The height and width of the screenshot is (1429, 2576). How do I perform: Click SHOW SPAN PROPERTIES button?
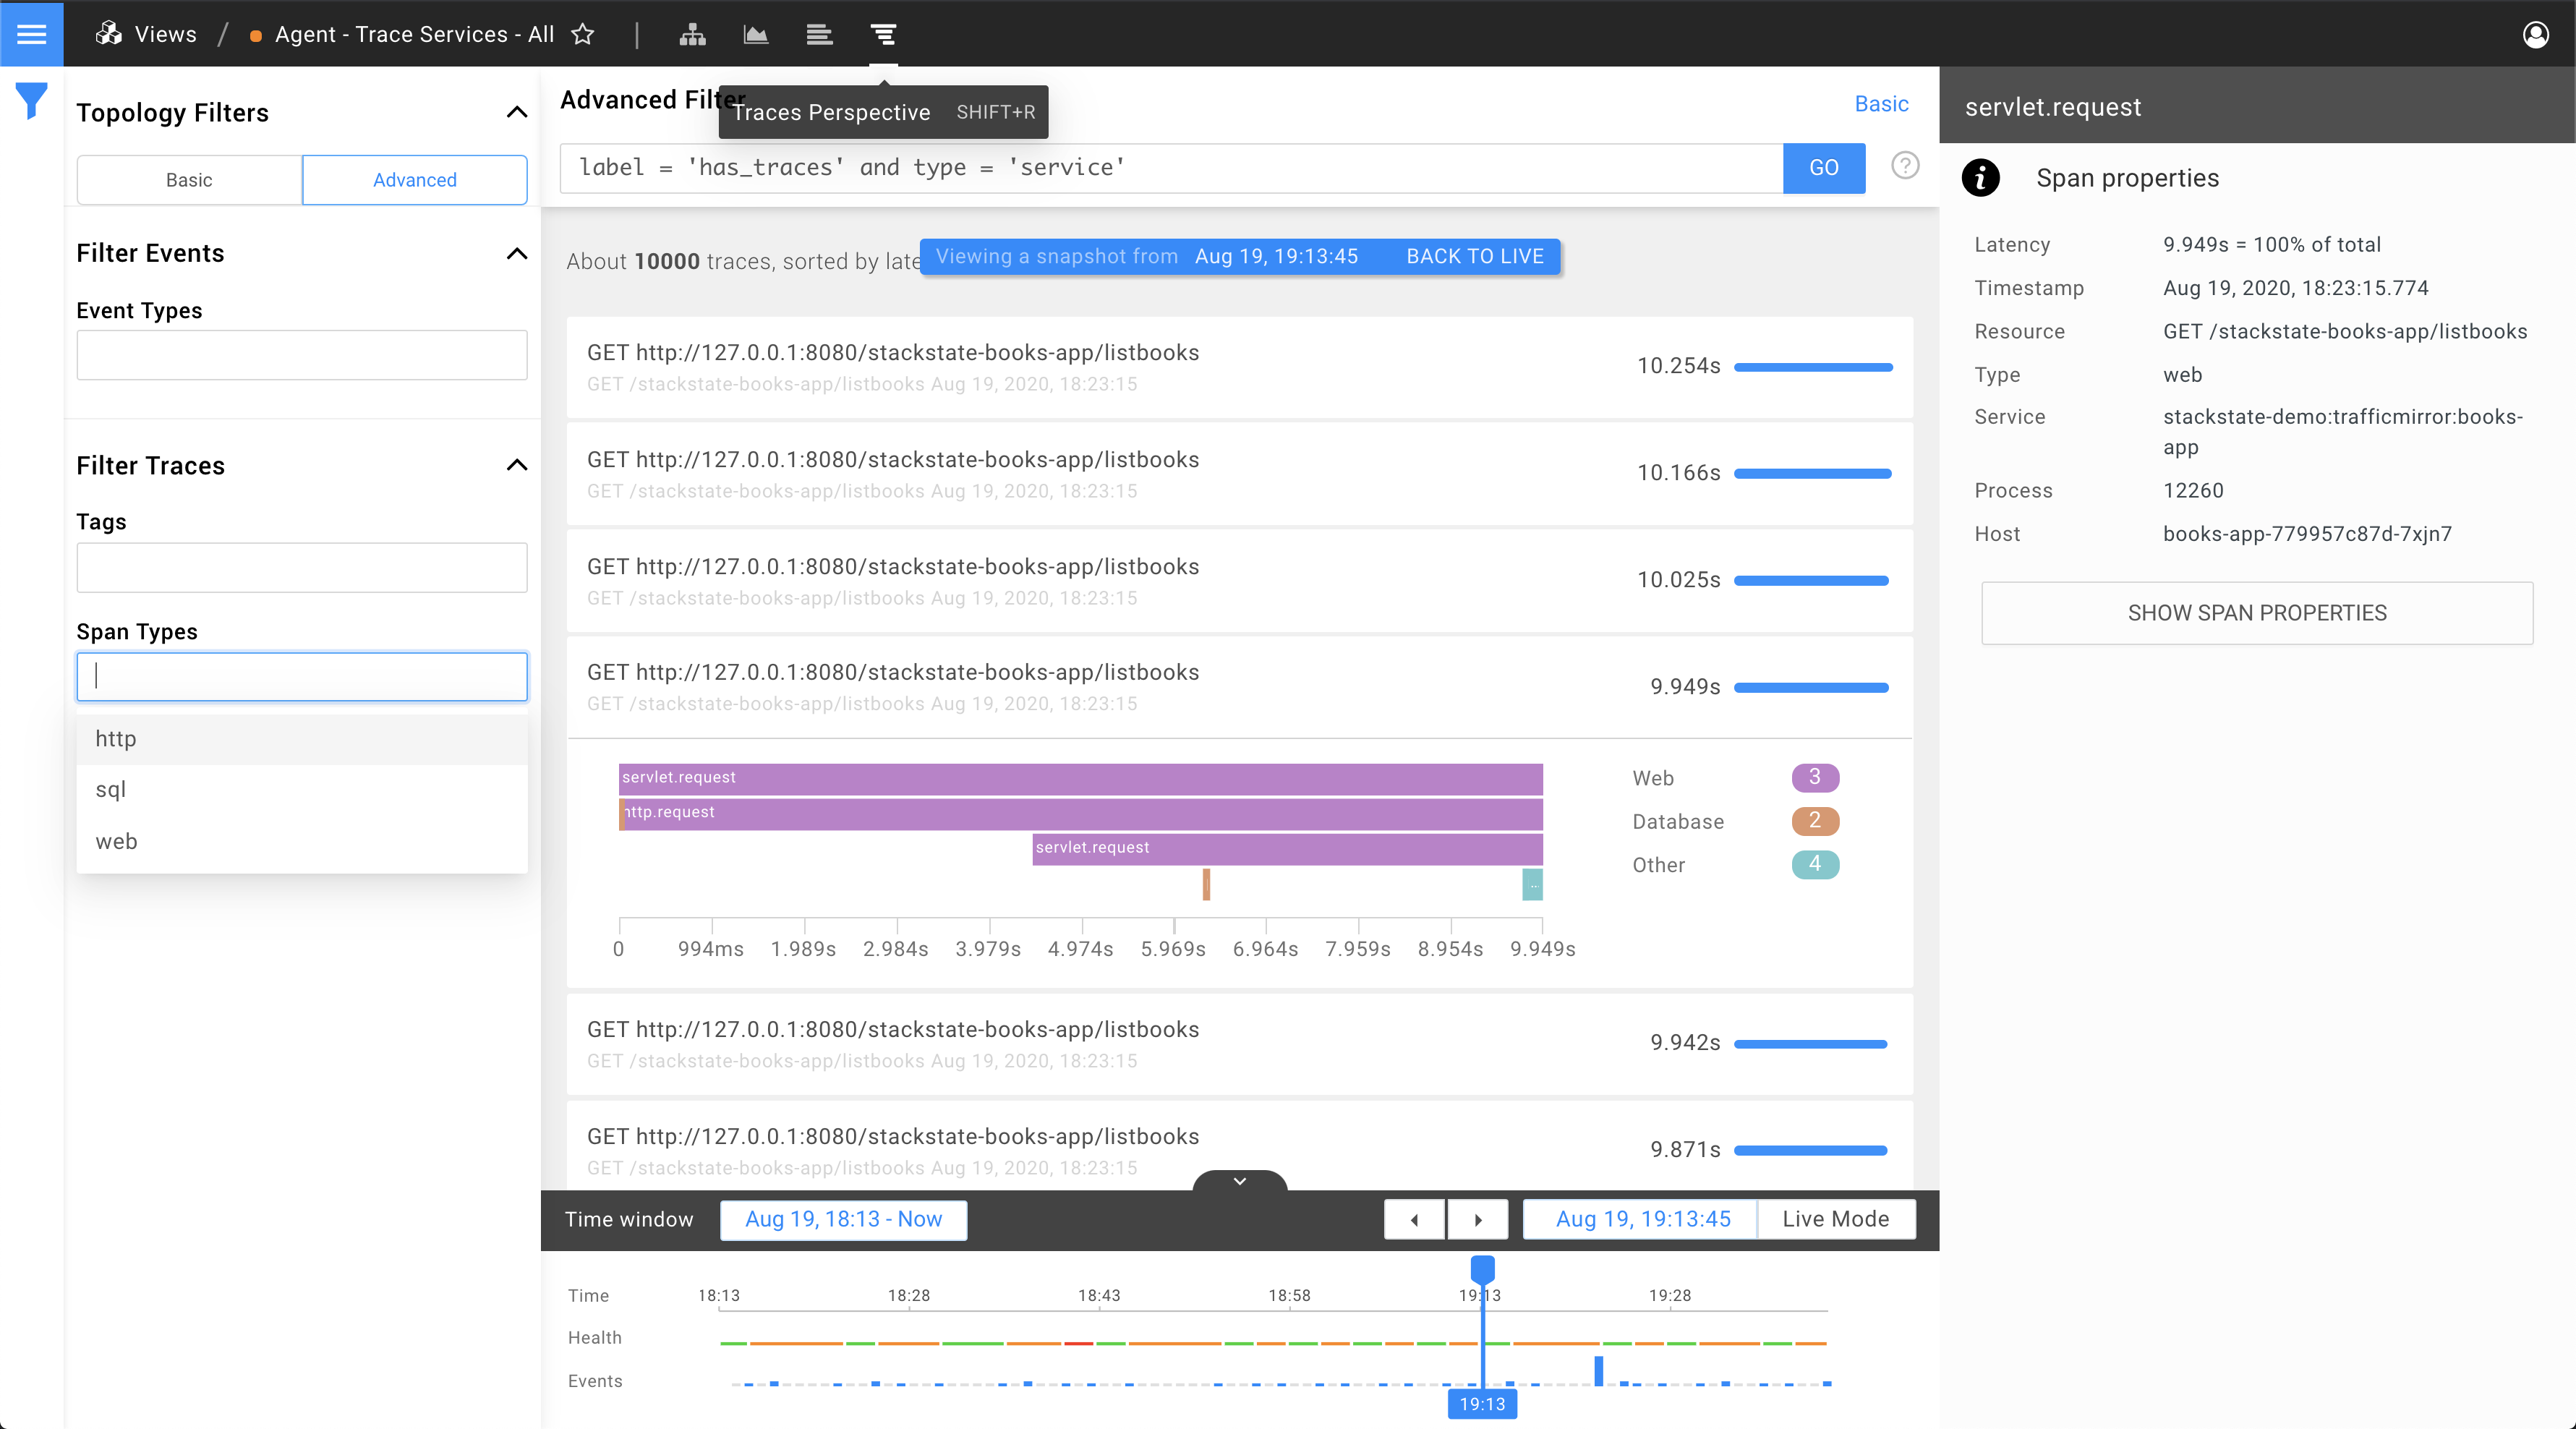2257,613
